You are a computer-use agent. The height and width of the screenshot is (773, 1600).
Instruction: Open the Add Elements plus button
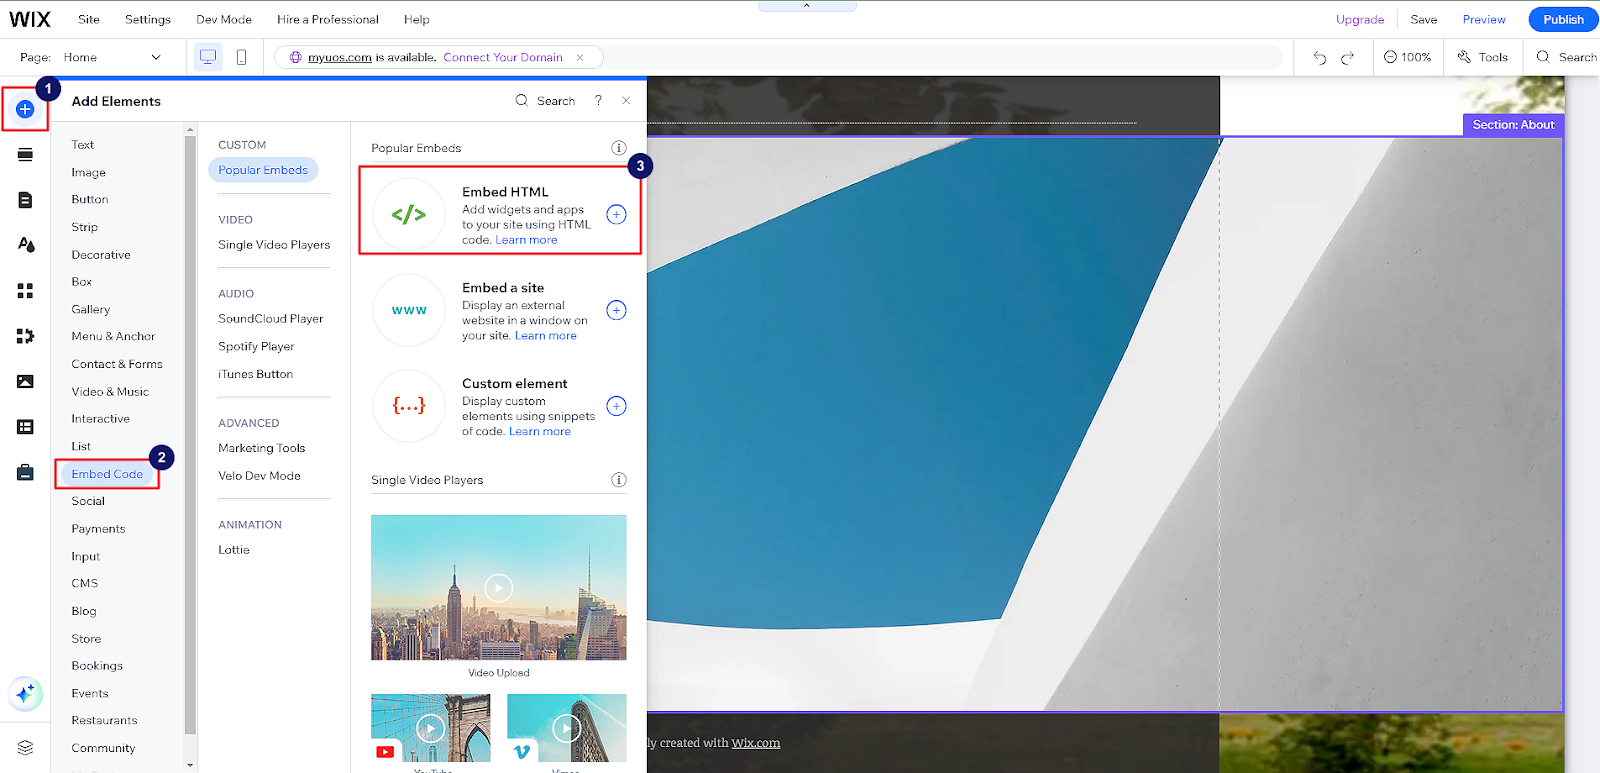point(25,109)
